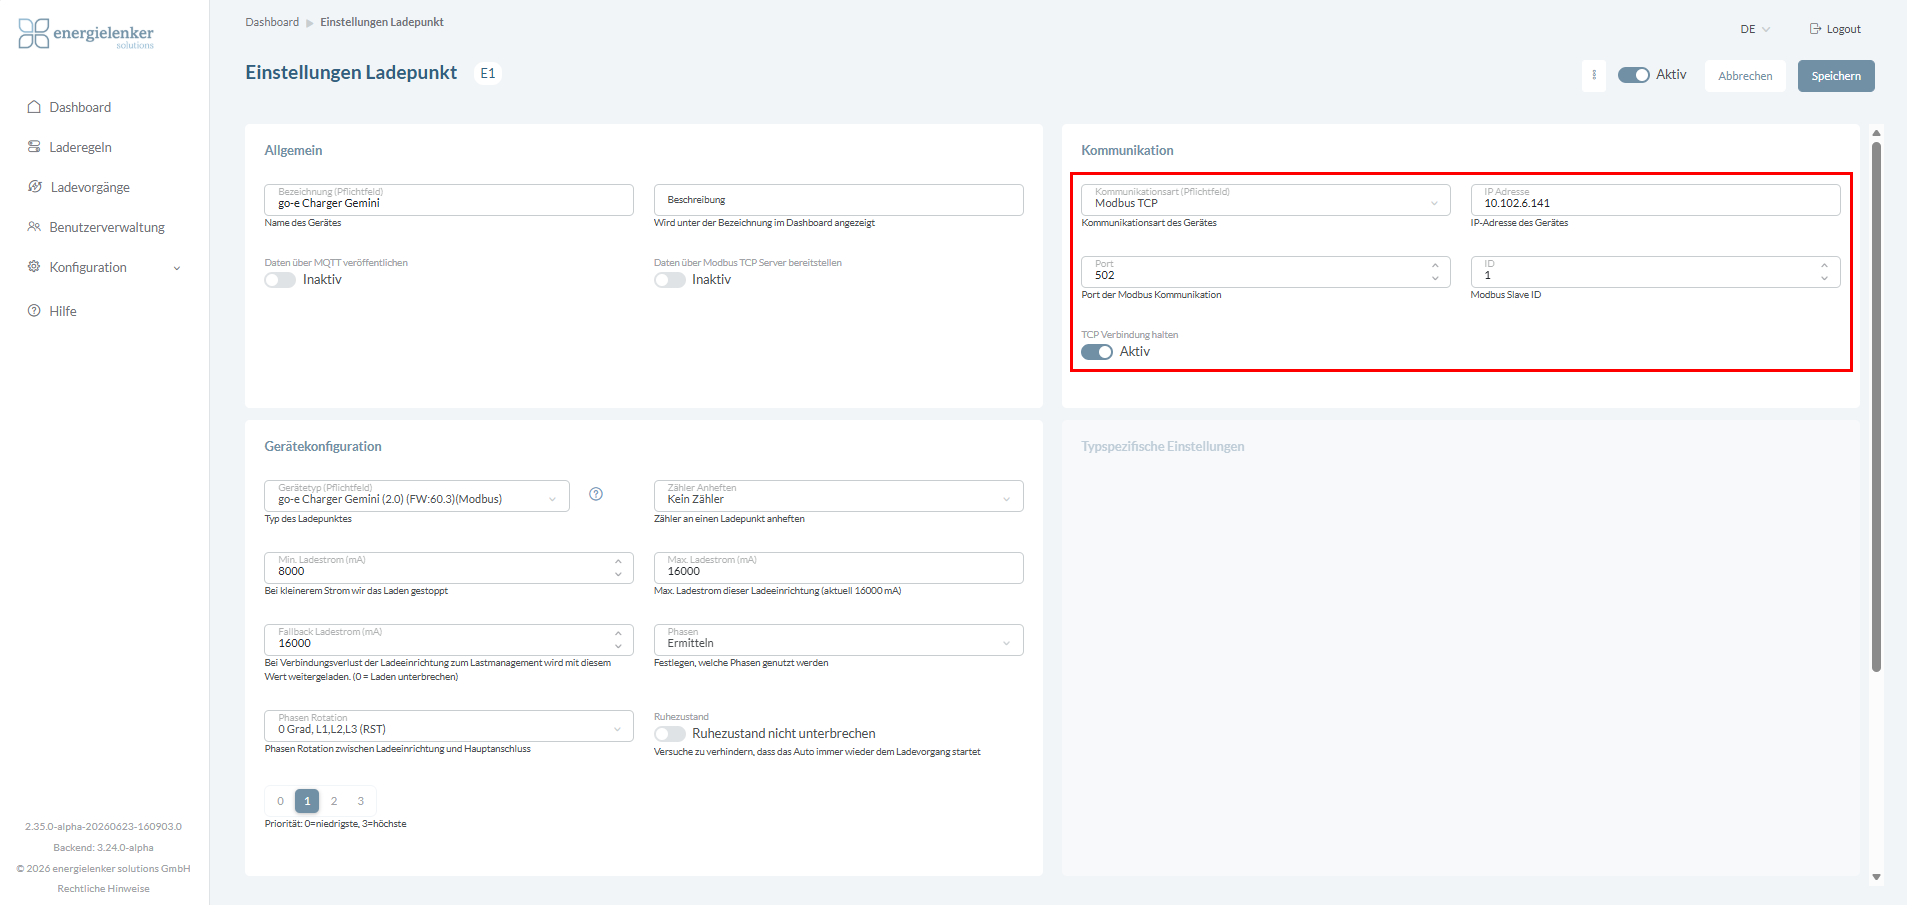Click the version 2.35.0-alpha text
This screenshot has width=1907, height=905.
[103, 827]
